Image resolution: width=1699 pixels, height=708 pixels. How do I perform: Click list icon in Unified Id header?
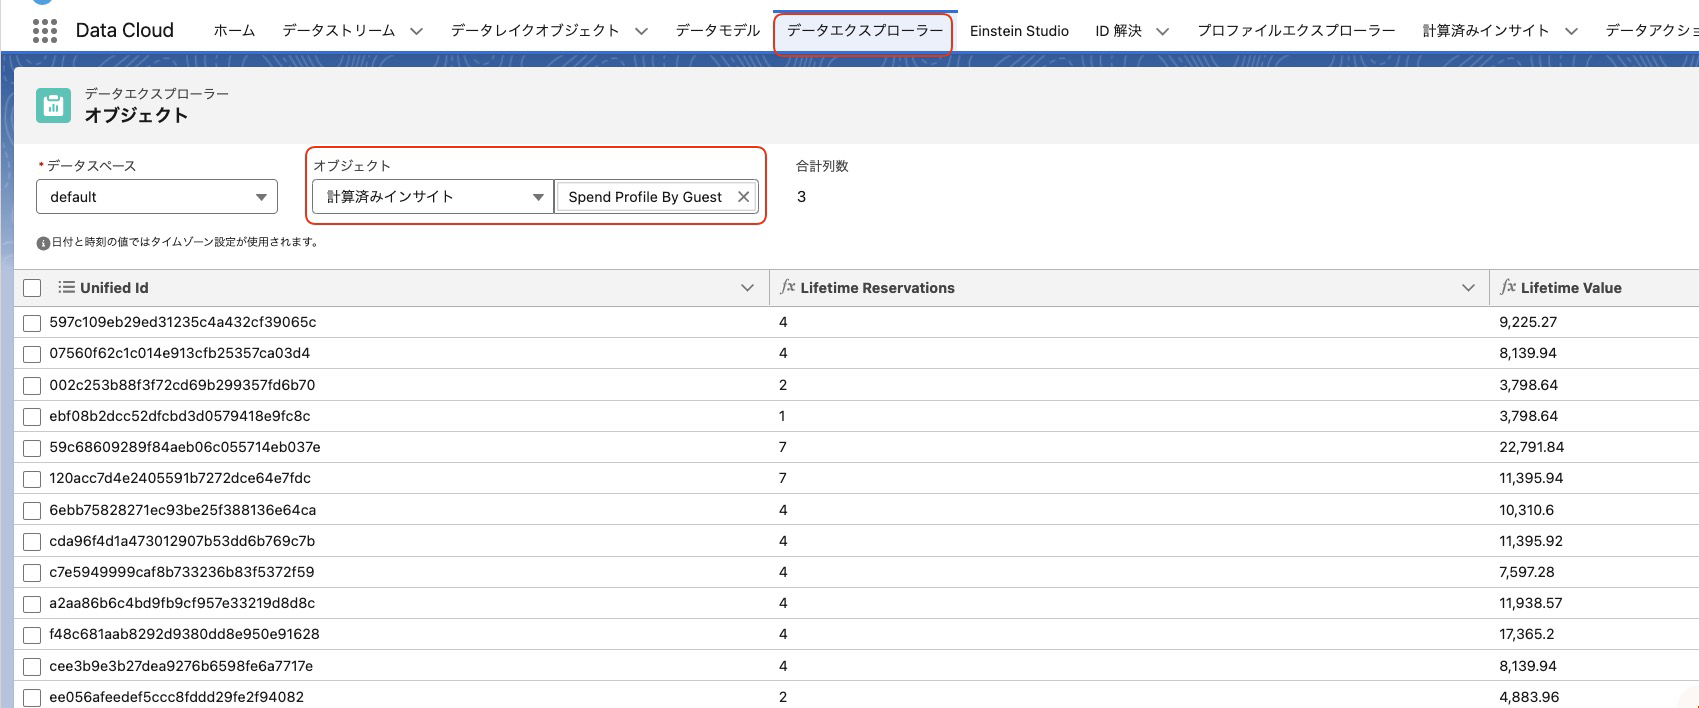pos(66,287)
